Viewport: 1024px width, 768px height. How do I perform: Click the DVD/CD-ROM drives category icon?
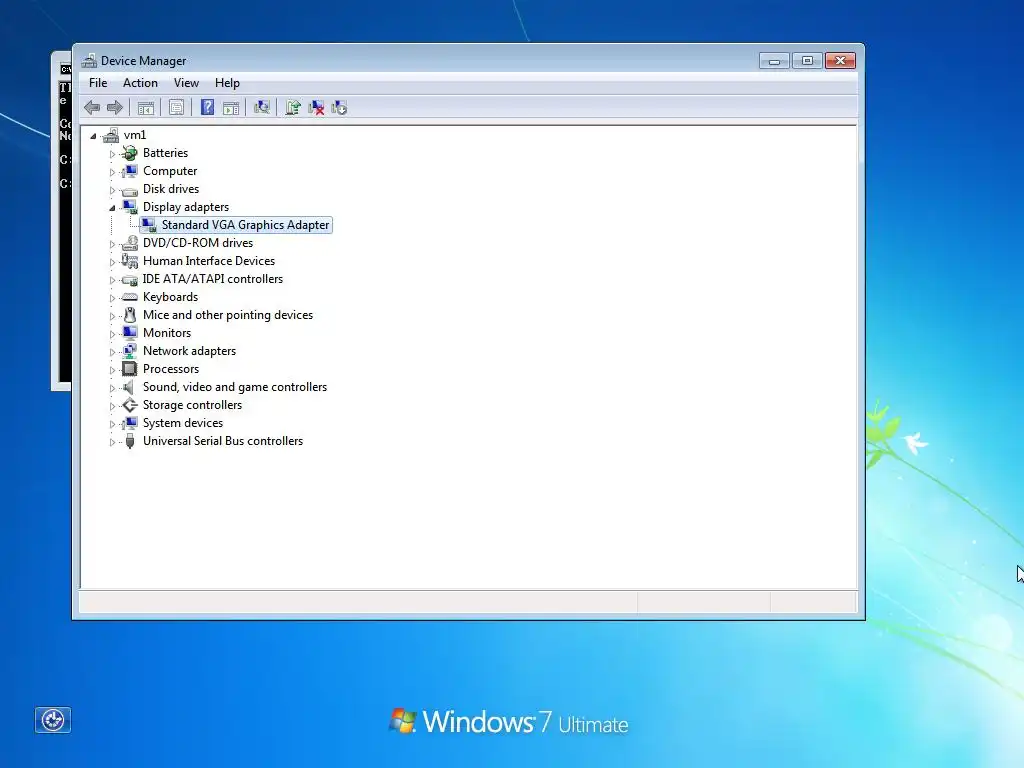(130, 243)
